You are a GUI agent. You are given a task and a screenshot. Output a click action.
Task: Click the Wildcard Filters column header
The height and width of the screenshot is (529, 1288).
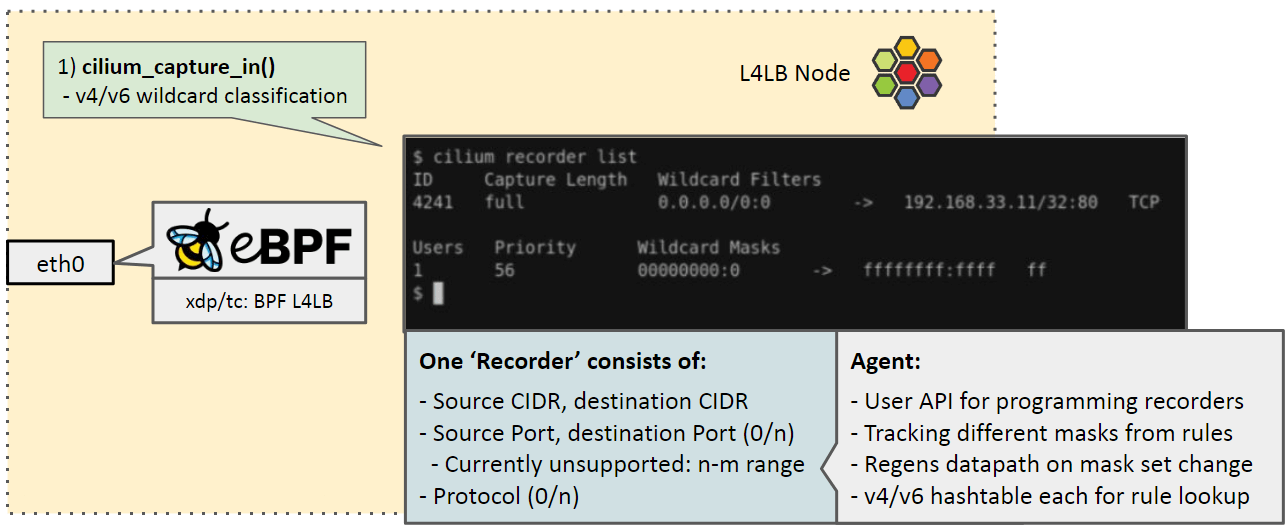[739, 180]
